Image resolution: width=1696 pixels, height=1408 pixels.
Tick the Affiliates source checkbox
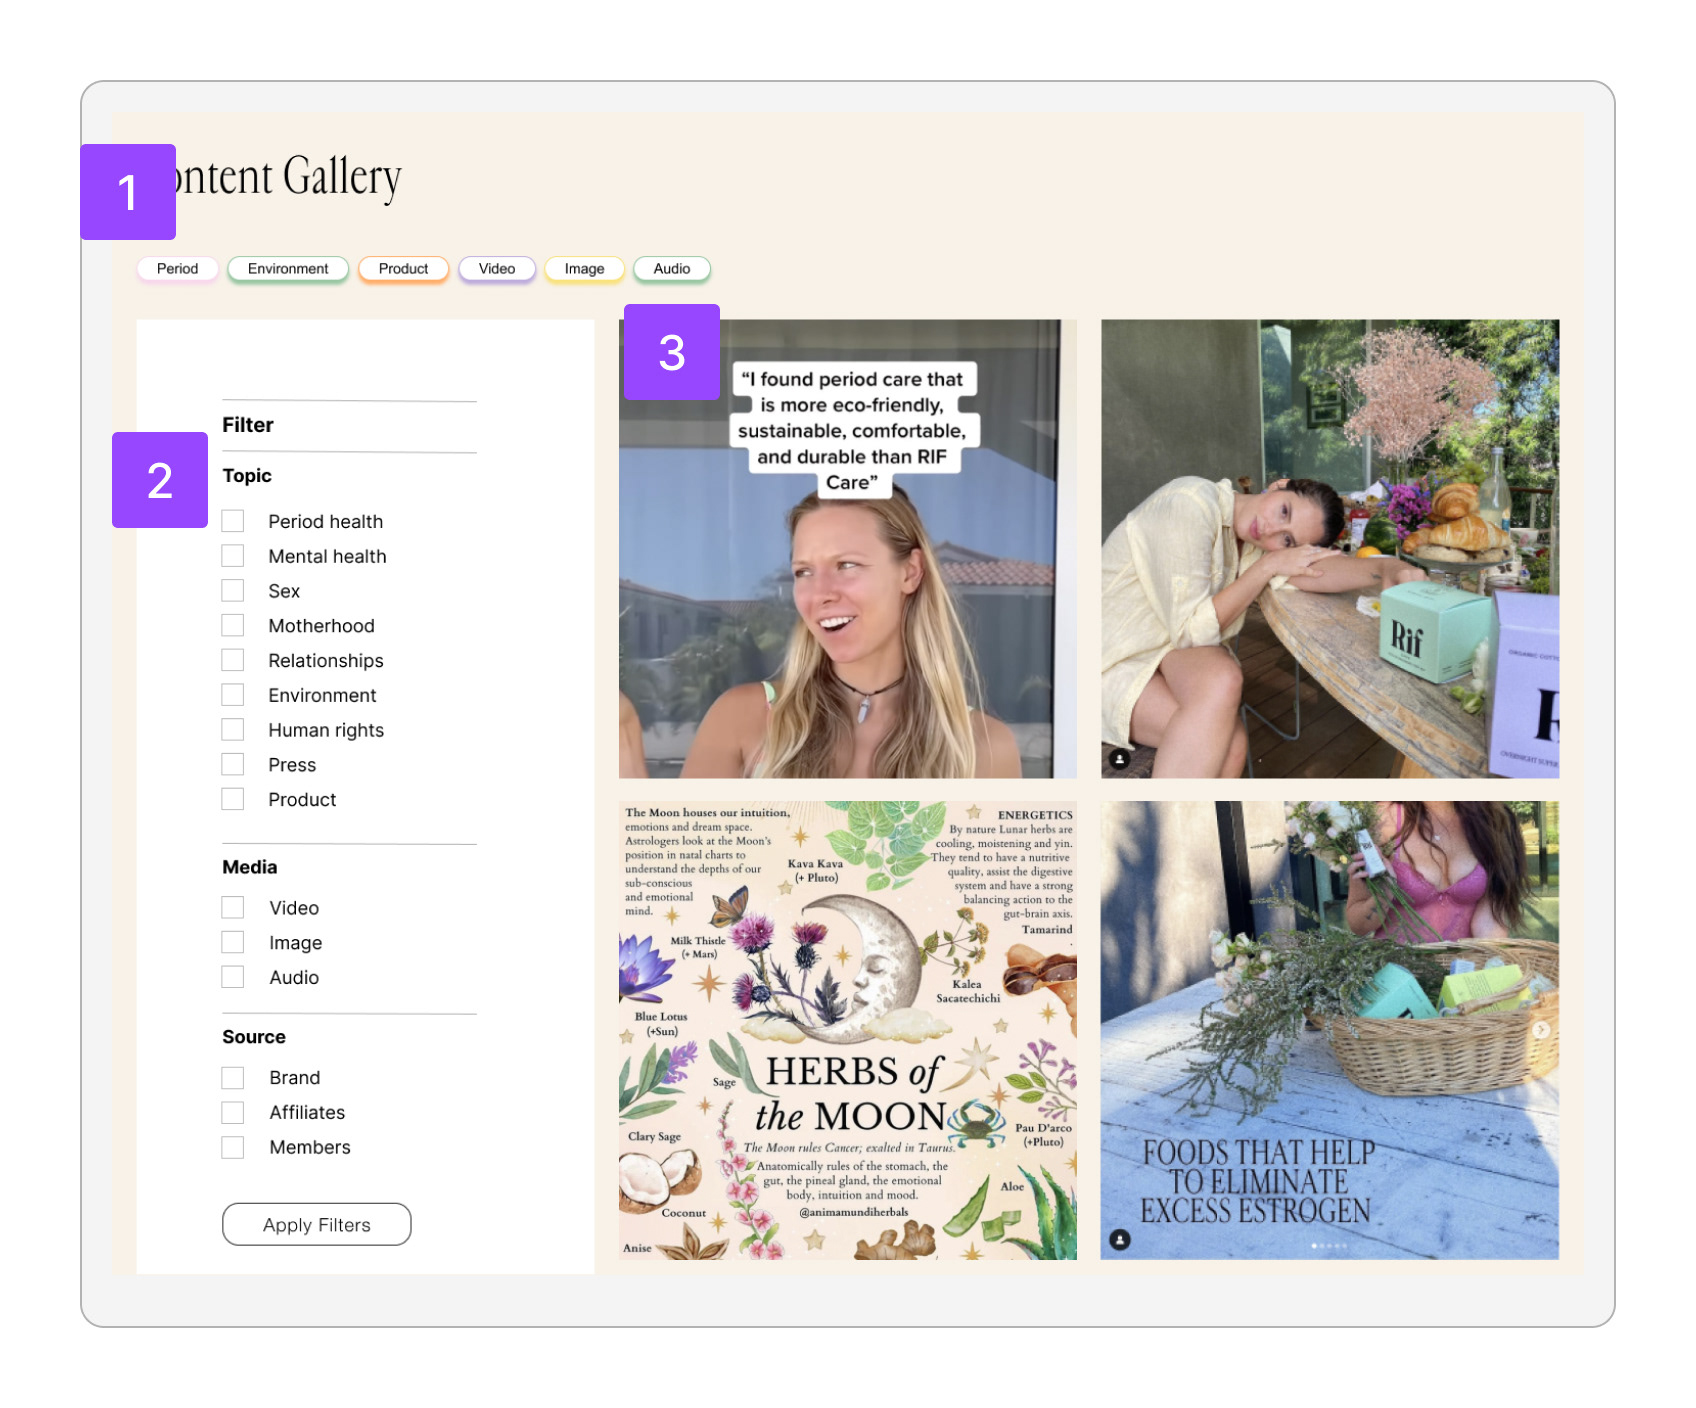click(x=233, y=1112)
